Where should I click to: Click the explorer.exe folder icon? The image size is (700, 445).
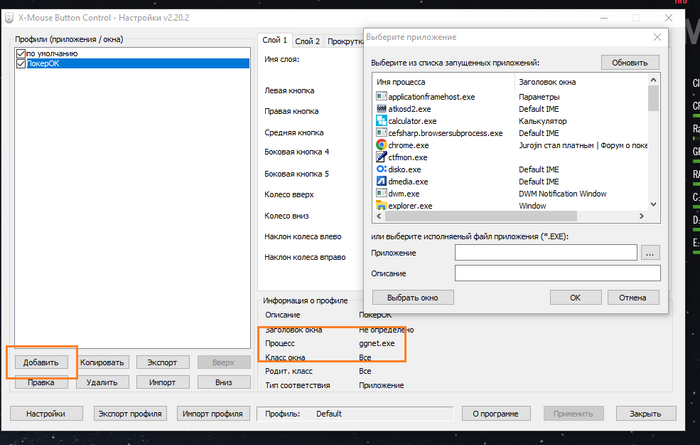[381, 205]
